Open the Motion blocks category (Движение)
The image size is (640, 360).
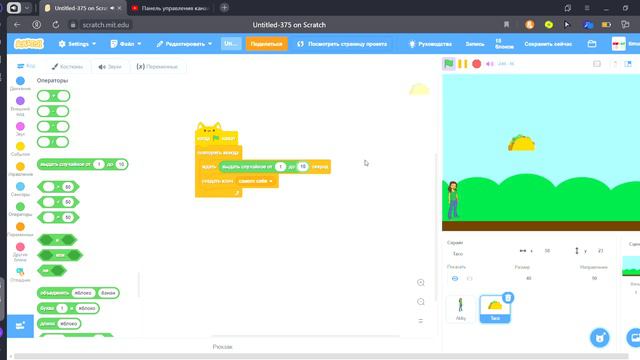coord(20,83)
